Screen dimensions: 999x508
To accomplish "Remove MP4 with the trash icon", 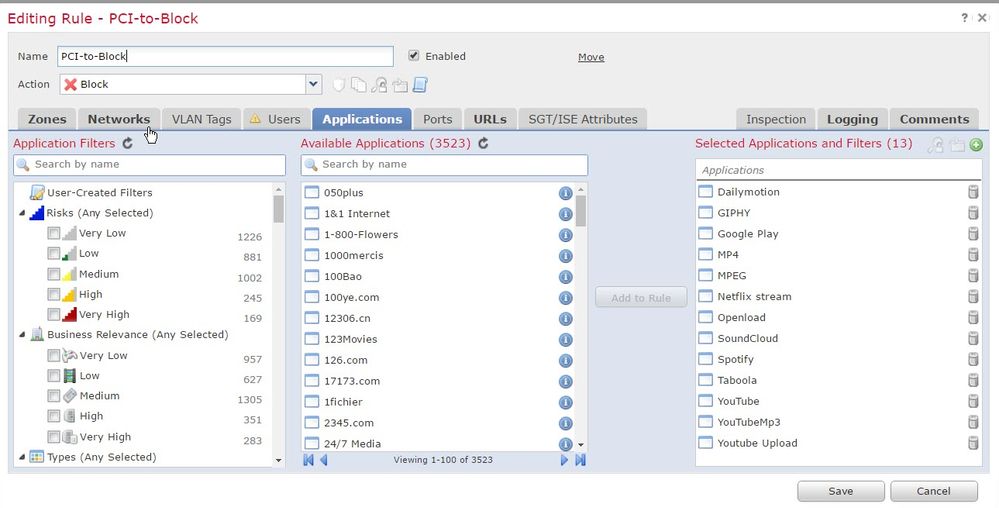I will (973, 255).
